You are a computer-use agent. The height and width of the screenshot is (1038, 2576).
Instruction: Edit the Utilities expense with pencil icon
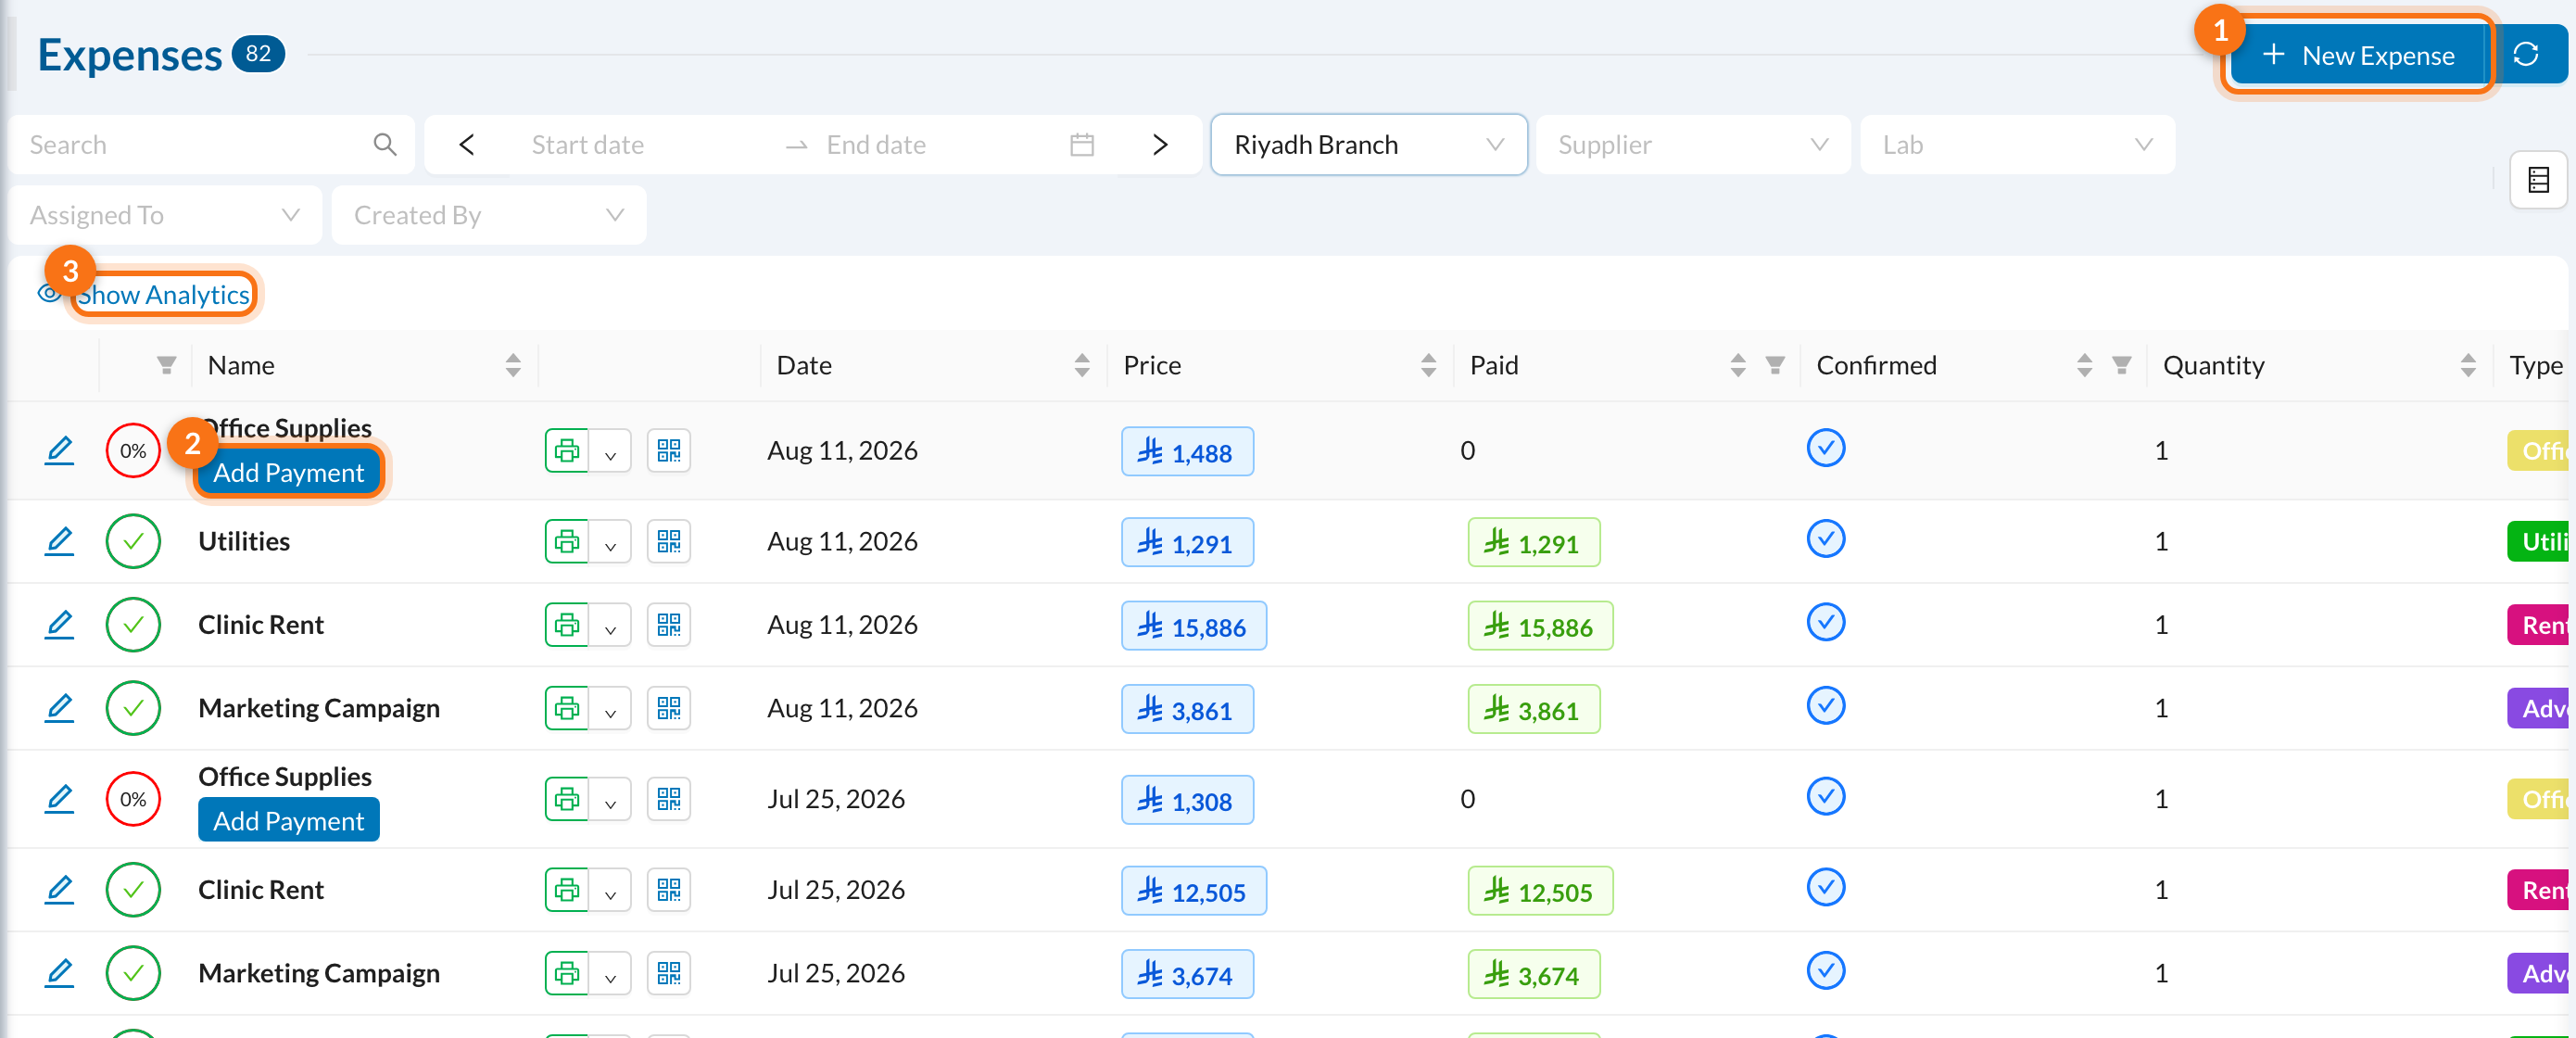(x=59, y=541)
